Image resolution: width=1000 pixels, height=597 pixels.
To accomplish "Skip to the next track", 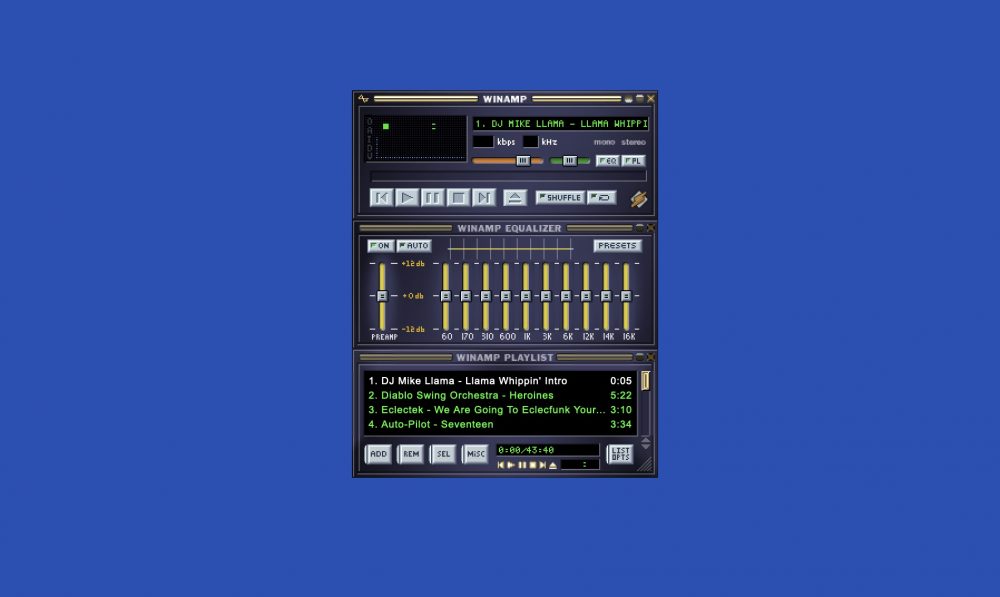I will (x=484, y=198).
